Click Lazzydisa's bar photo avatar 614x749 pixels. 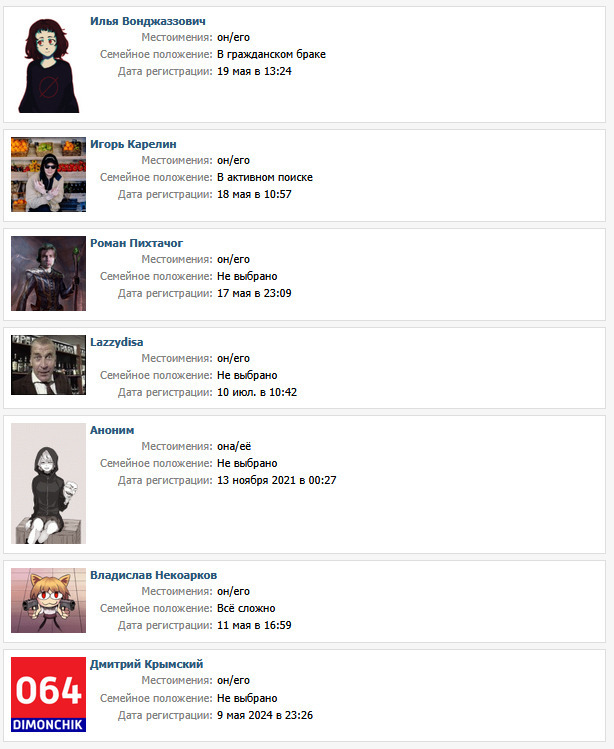tap(48, 365)
